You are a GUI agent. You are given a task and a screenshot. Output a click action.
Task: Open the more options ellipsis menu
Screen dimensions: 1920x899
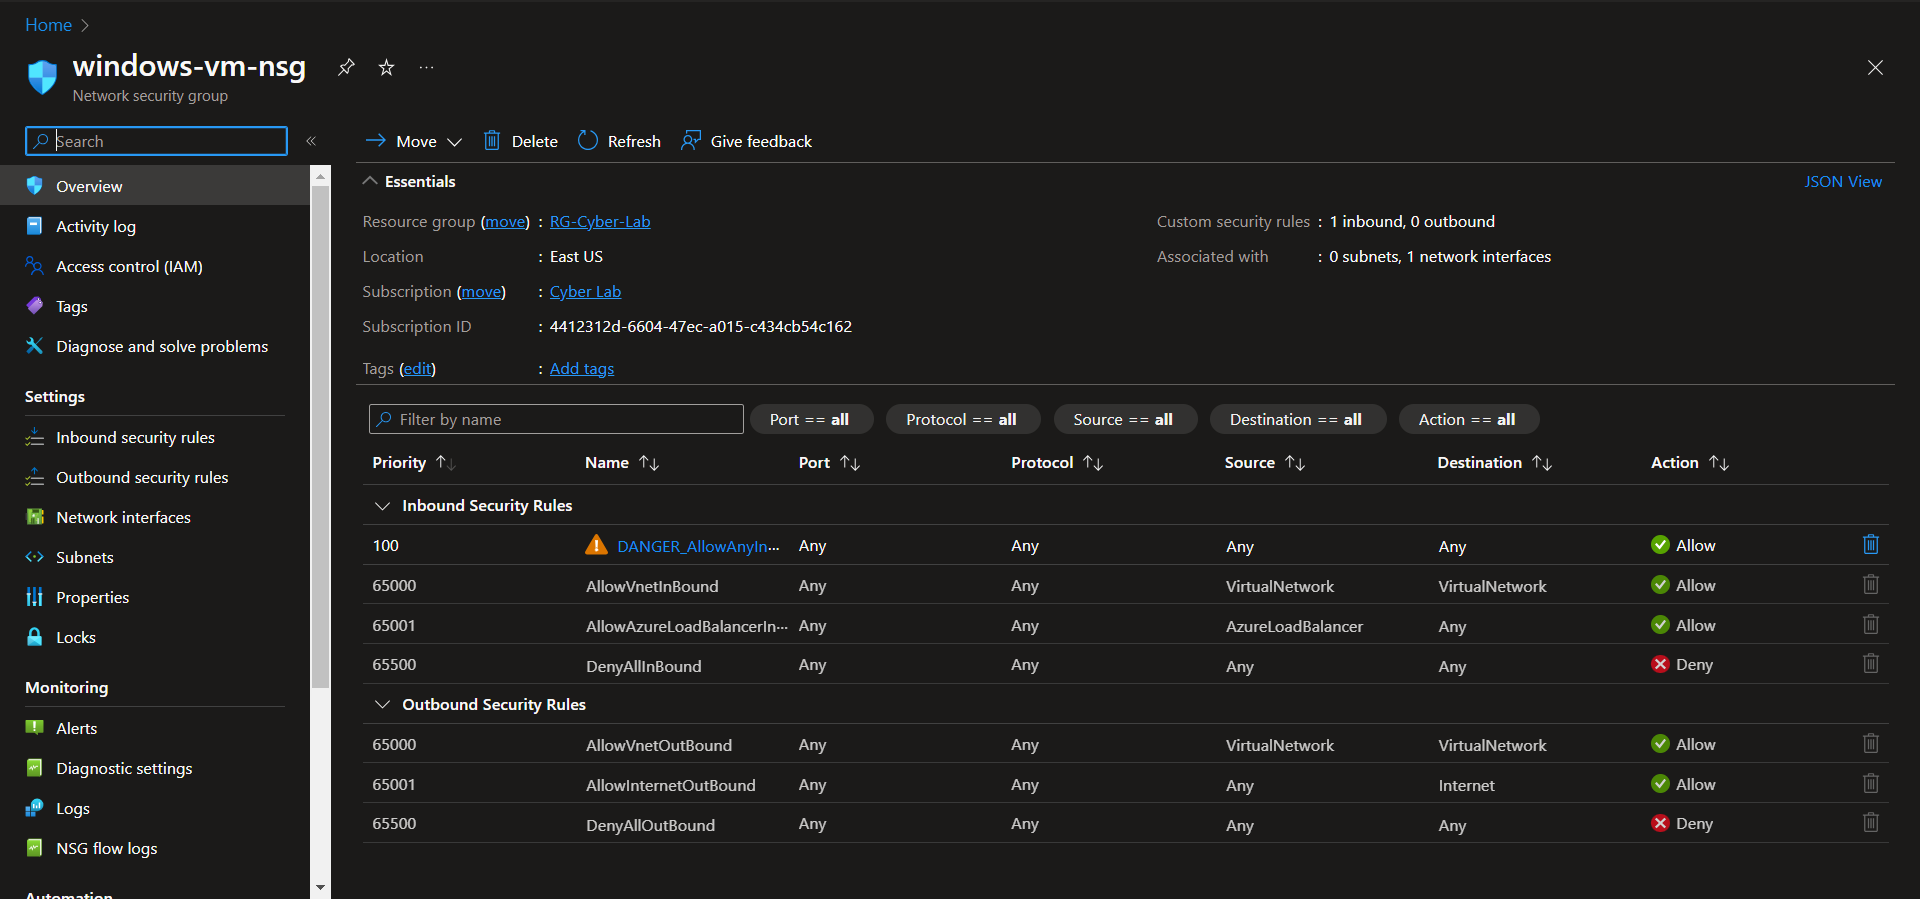coord(427,67)
